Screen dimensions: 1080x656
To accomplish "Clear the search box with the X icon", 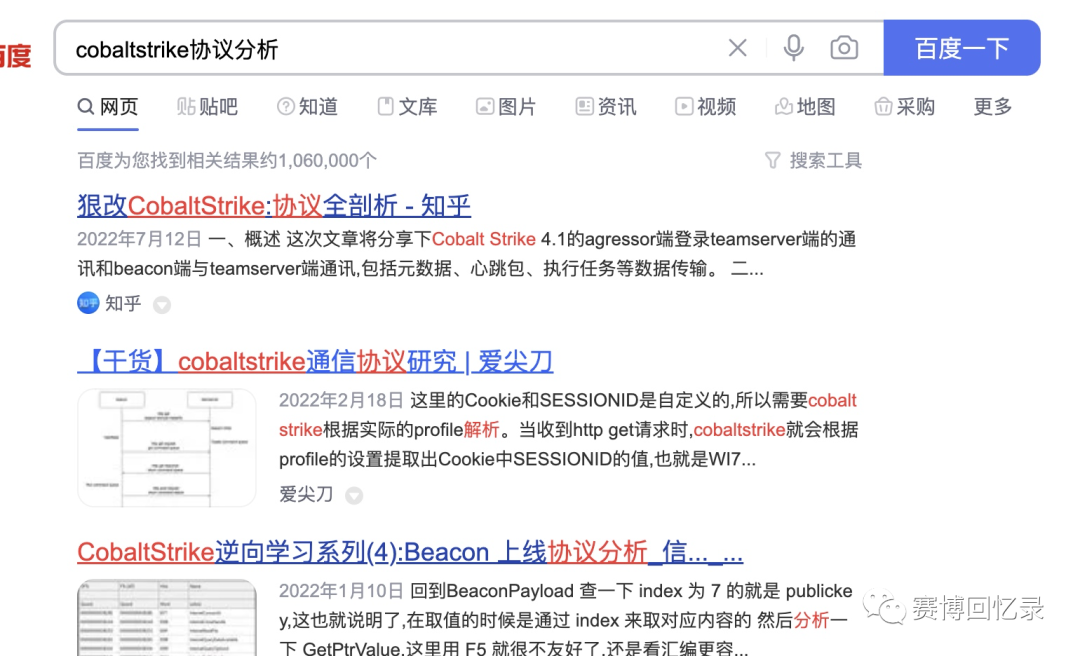I will (x=737, y=48).
